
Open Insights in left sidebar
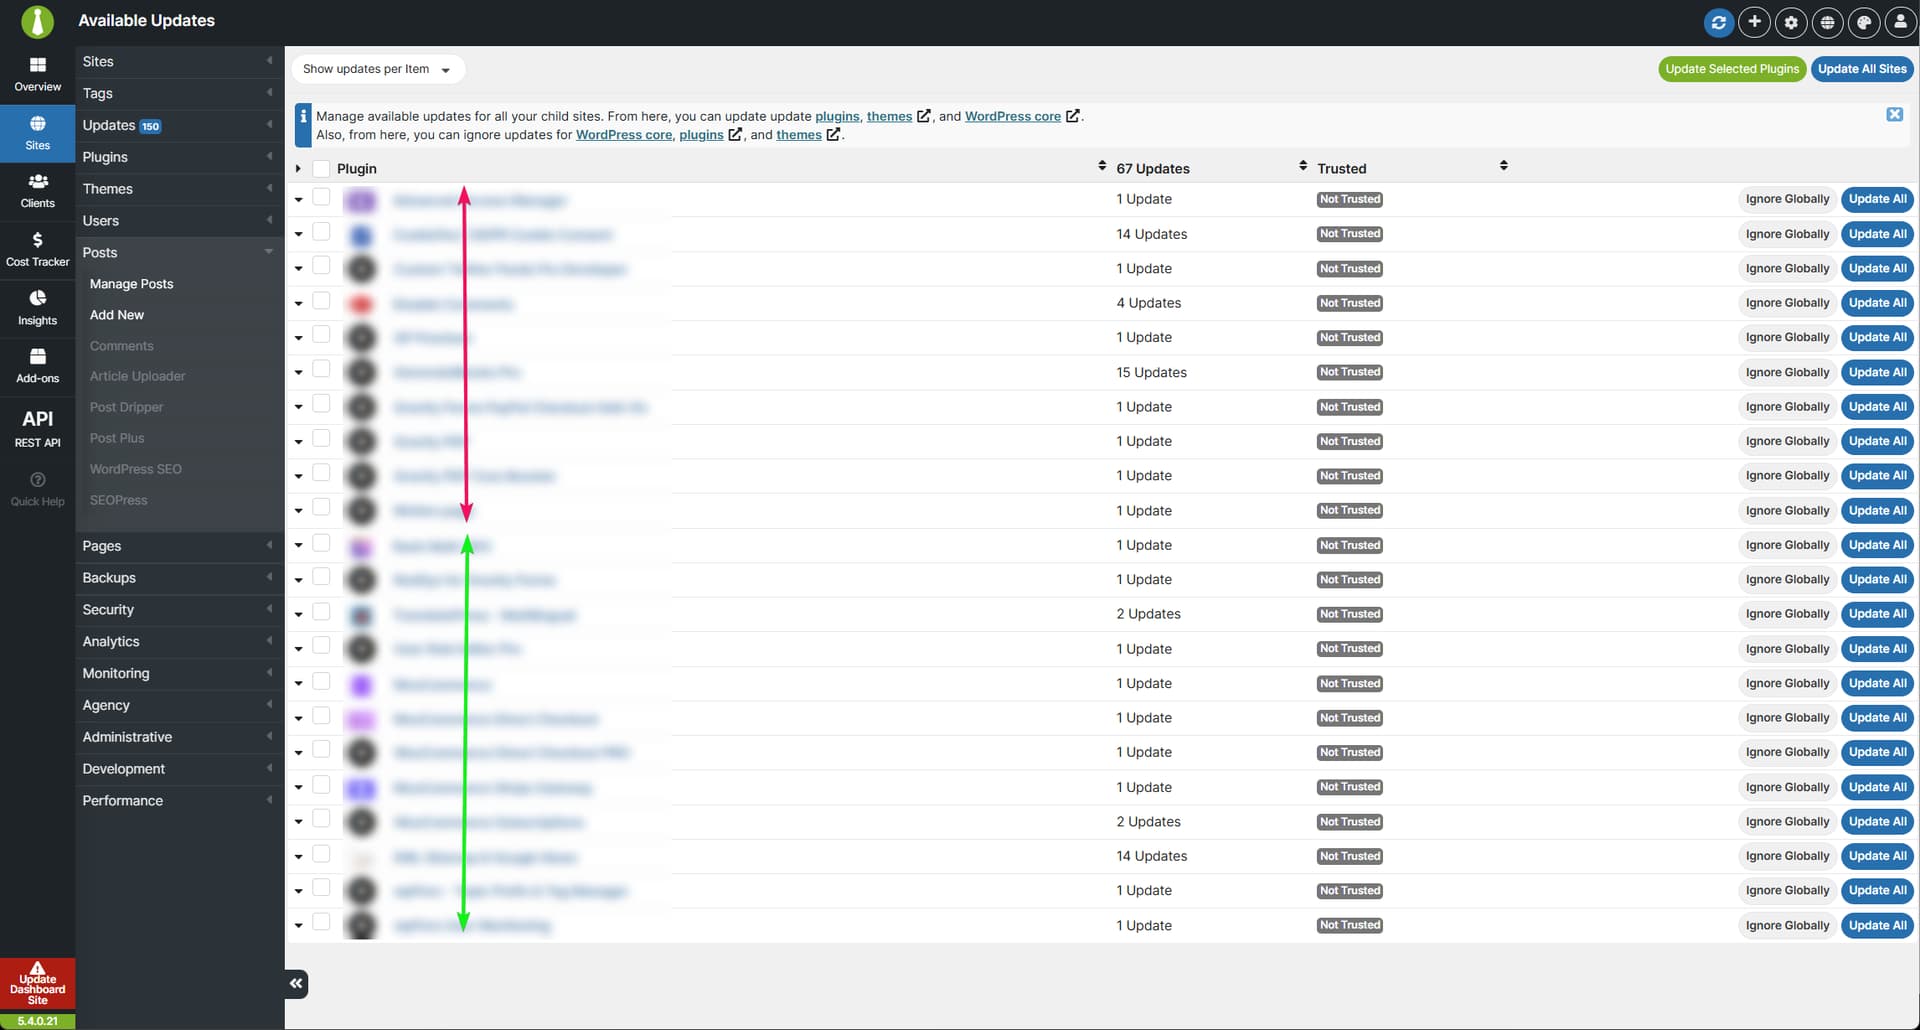point(37,307)
